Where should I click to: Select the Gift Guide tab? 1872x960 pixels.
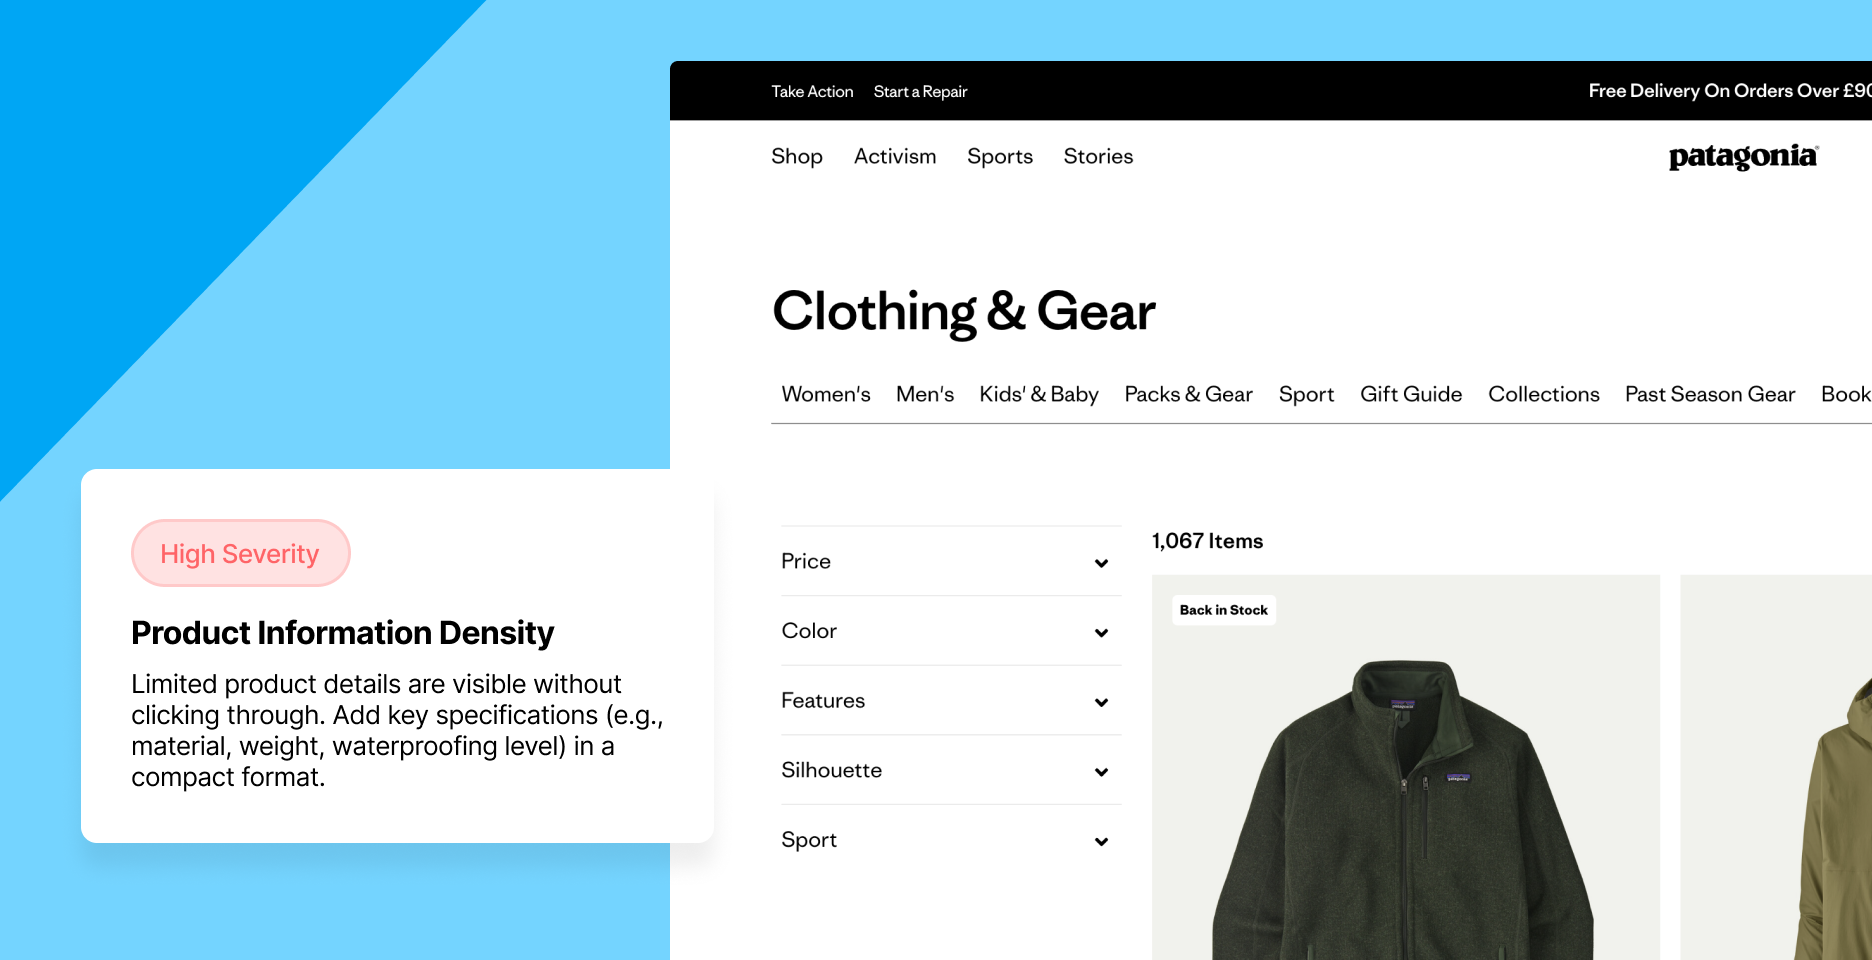pyautogui.click(x=1411, y=394)
